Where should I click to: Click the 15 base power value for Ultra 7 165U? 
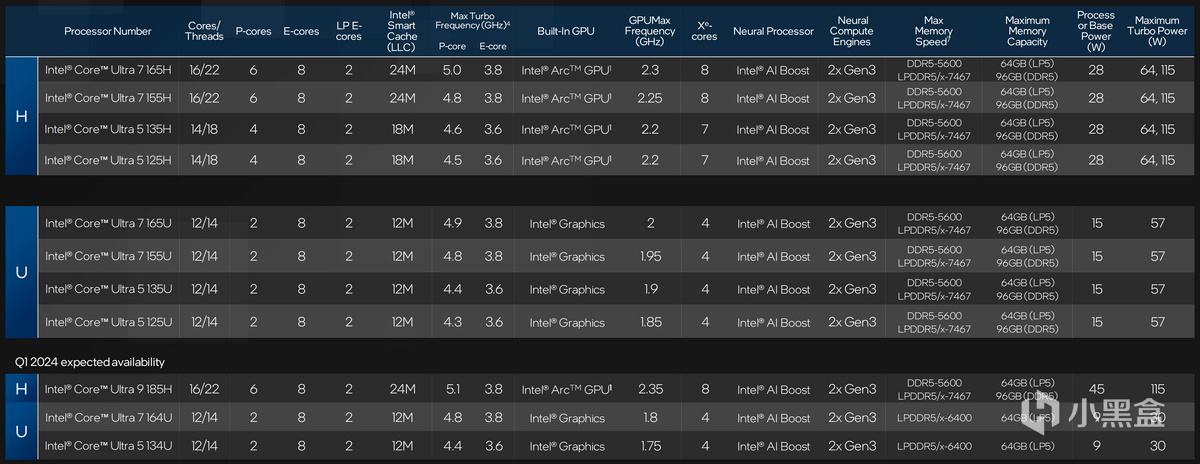pos(1096,224)
